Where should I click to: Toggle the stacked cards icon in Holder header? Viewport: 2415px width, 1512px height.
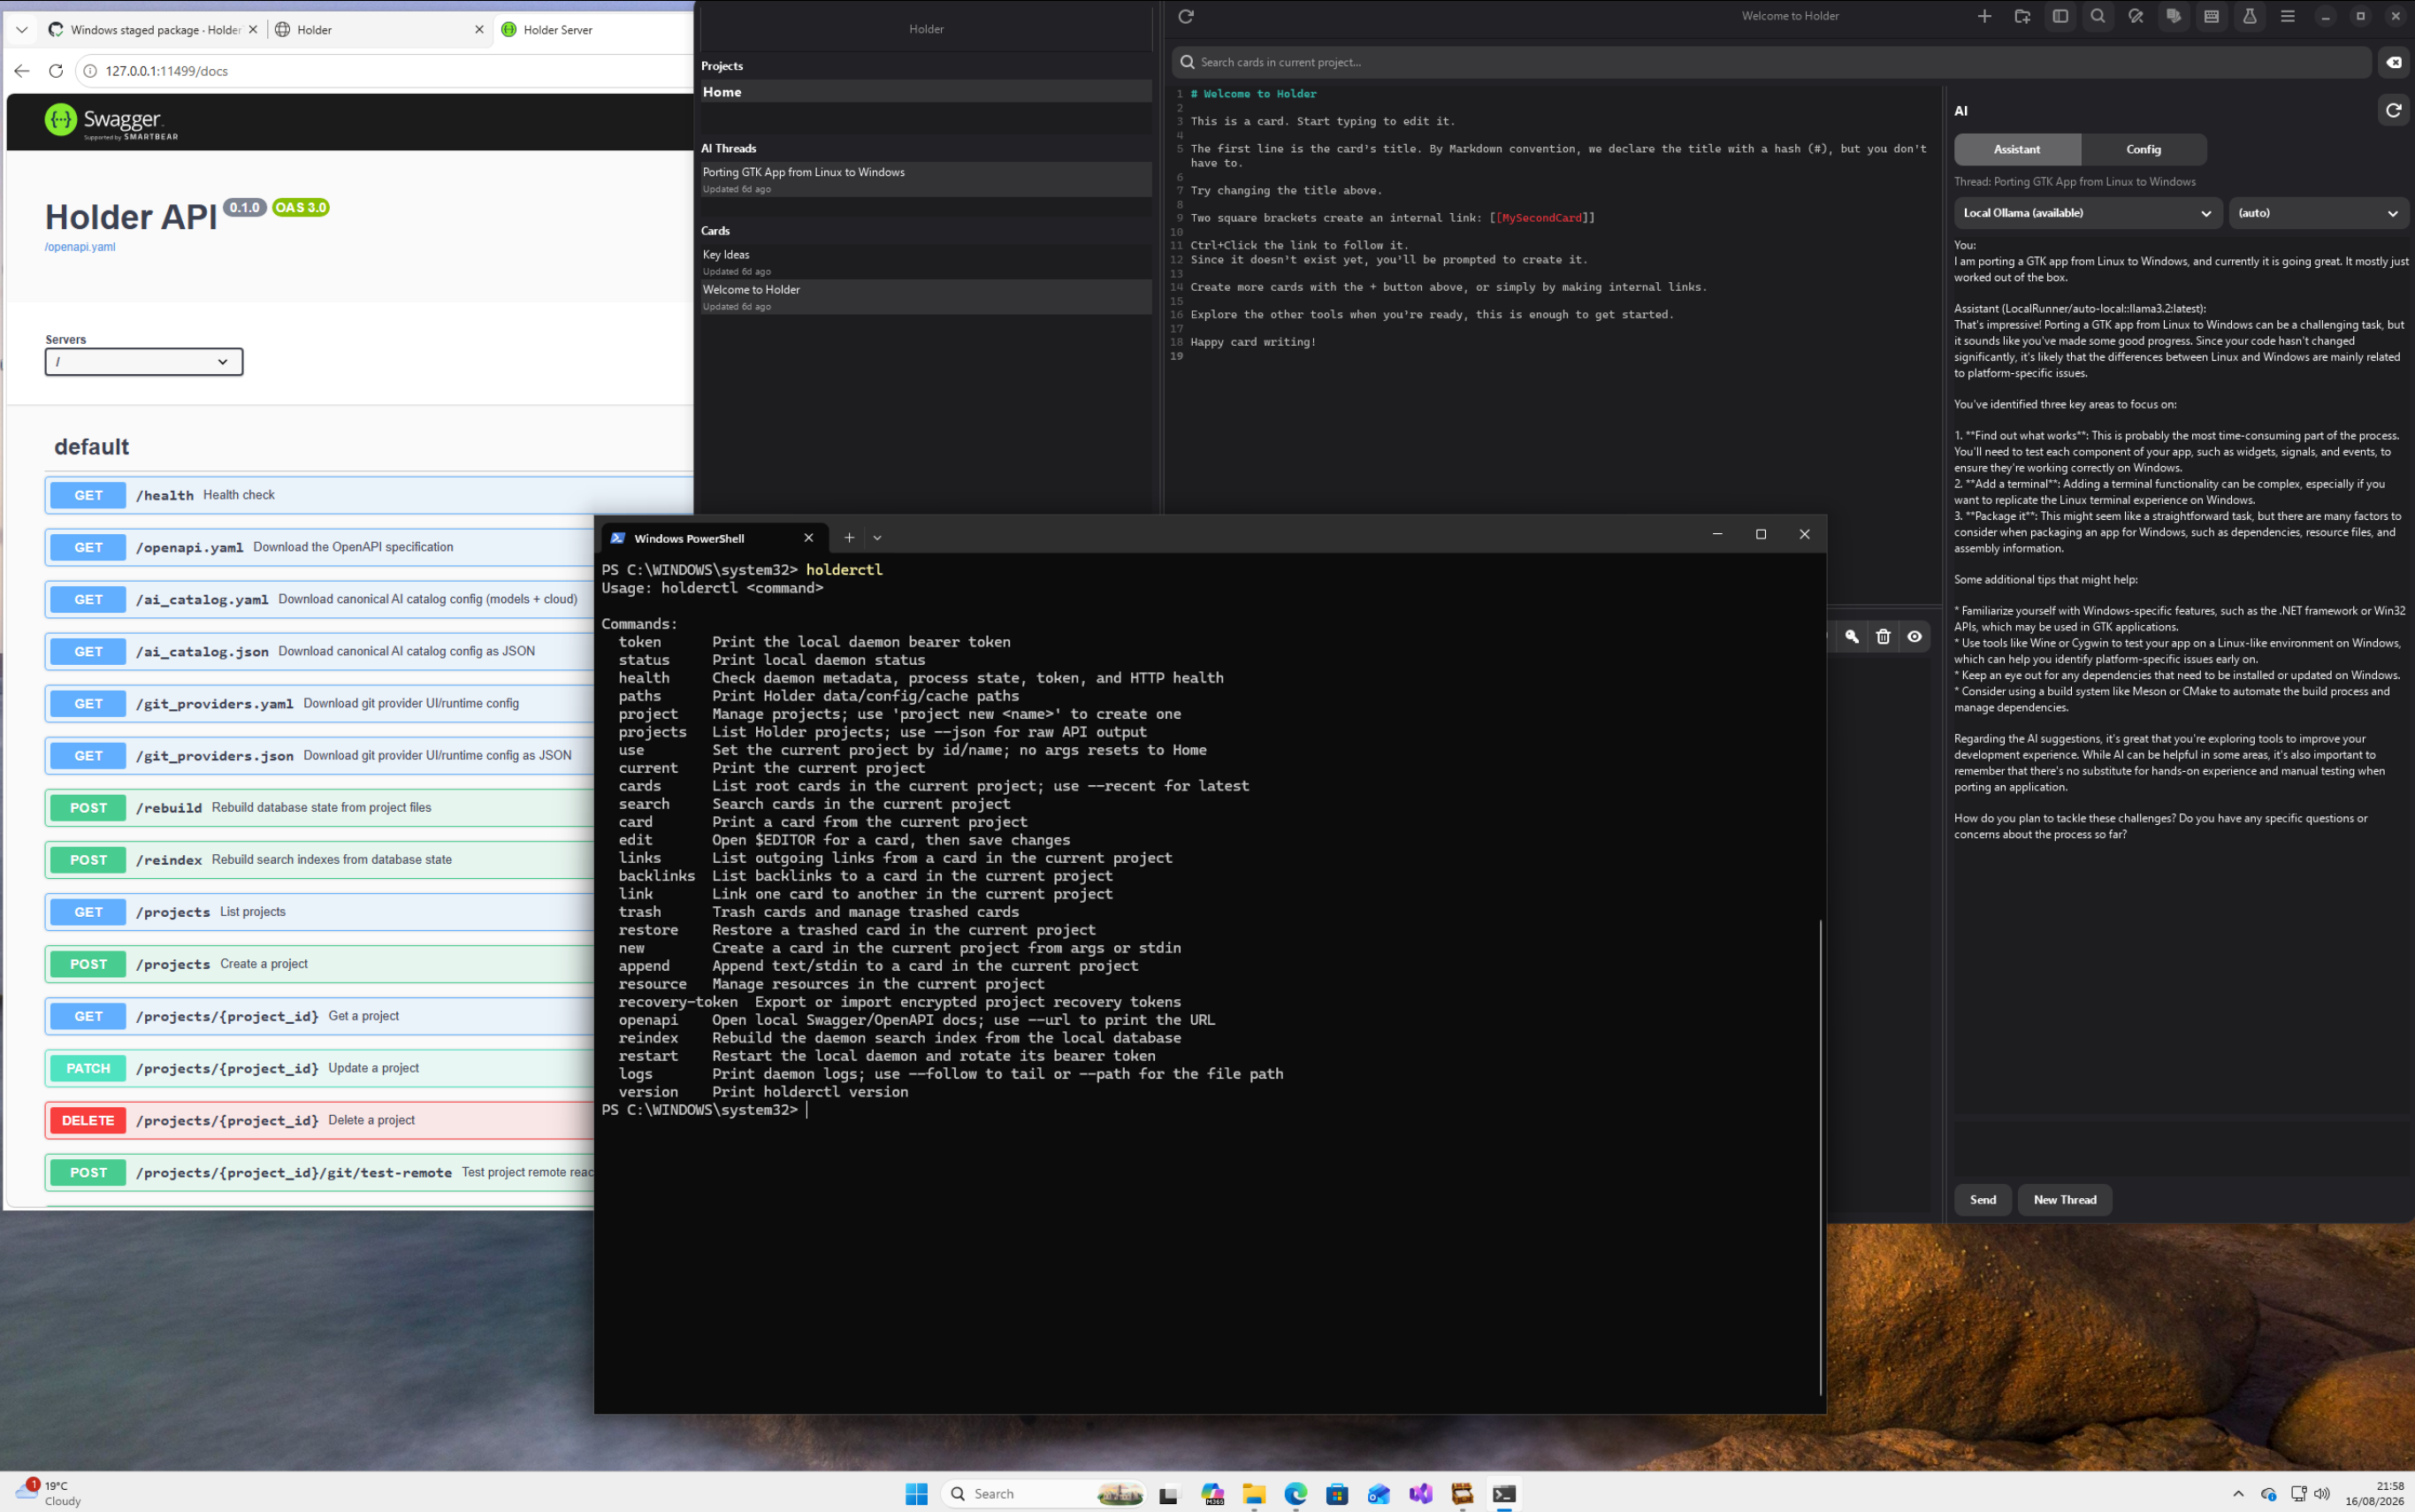click(x=2174, y=16)
